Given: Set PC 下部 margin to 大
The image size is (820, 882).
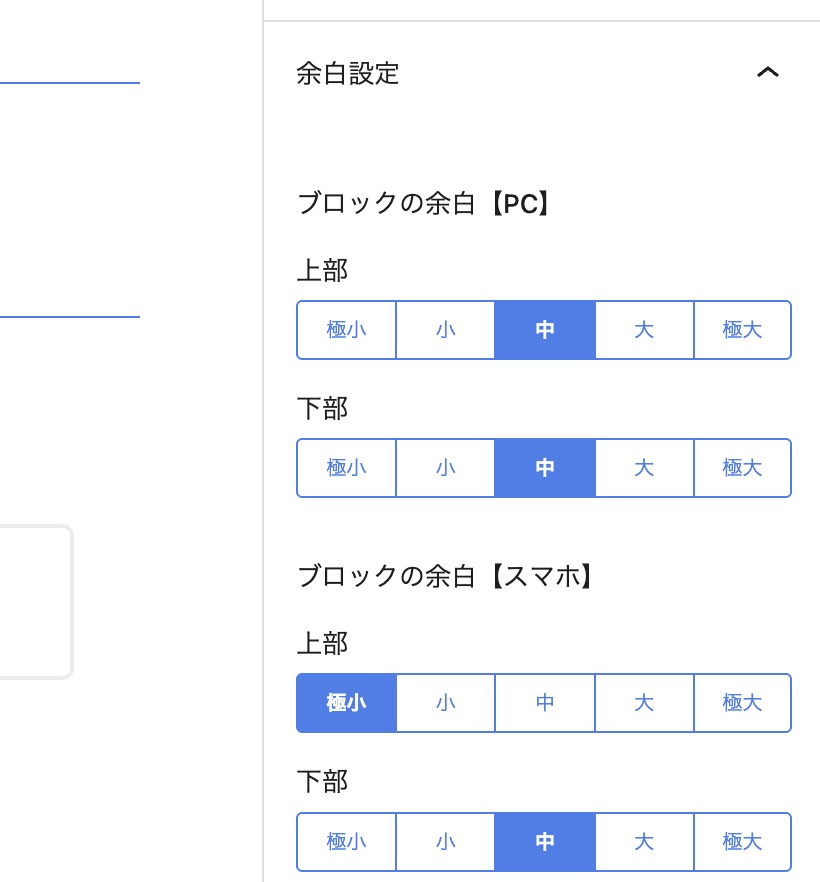Looking at the screenshot, I should (644, 468).
